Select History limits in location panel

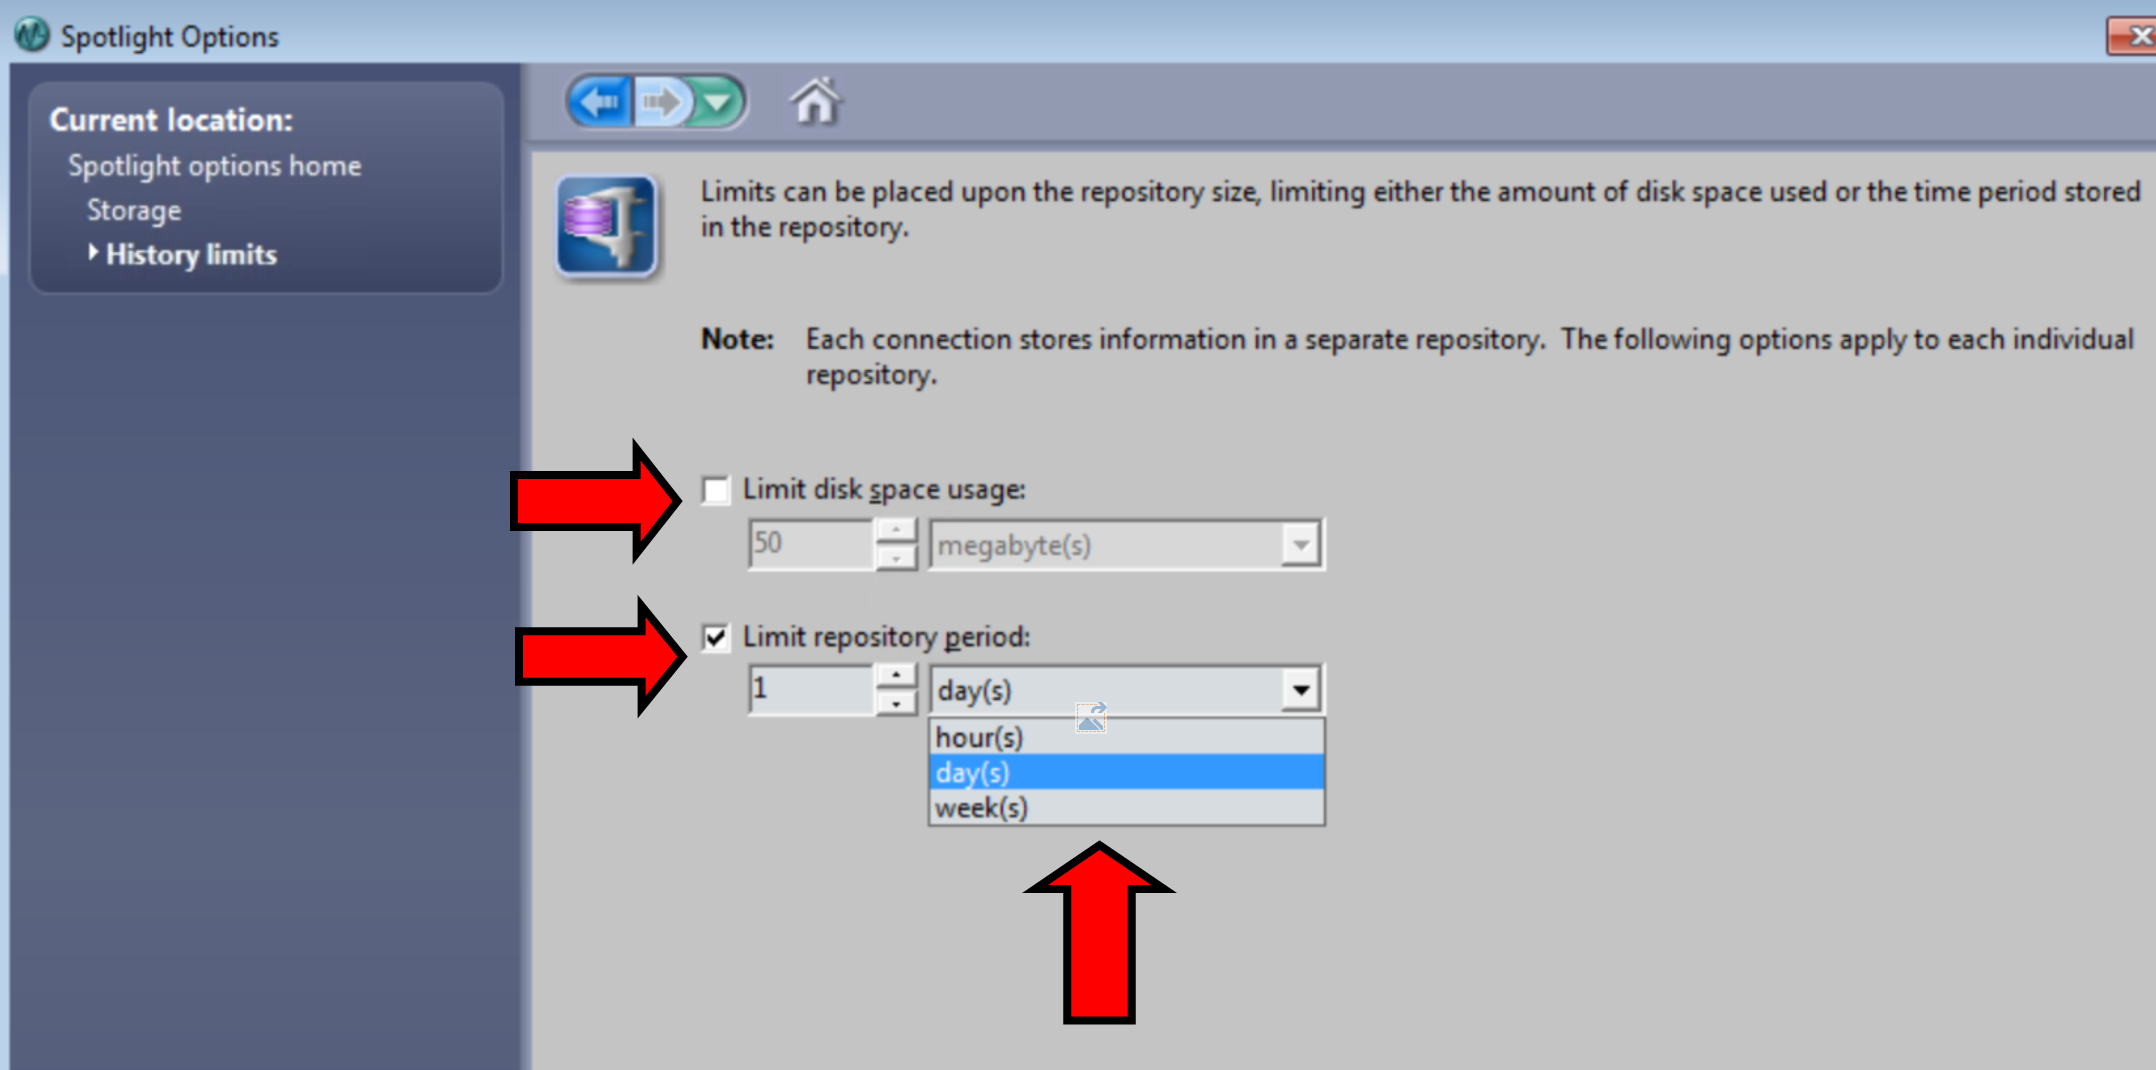click(191, 254)
